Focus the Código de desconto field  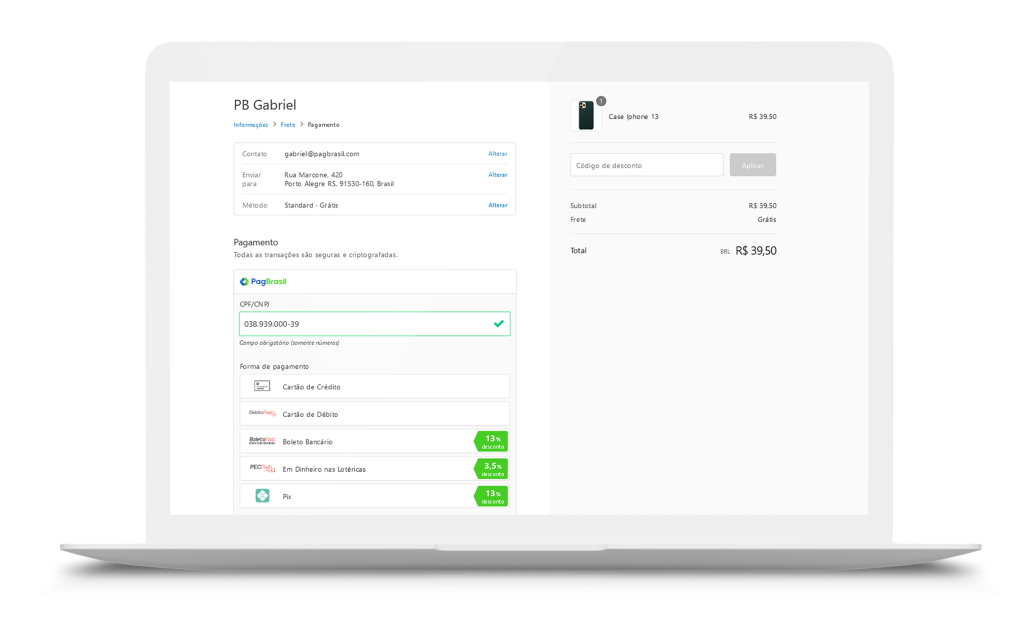(647, 165)
